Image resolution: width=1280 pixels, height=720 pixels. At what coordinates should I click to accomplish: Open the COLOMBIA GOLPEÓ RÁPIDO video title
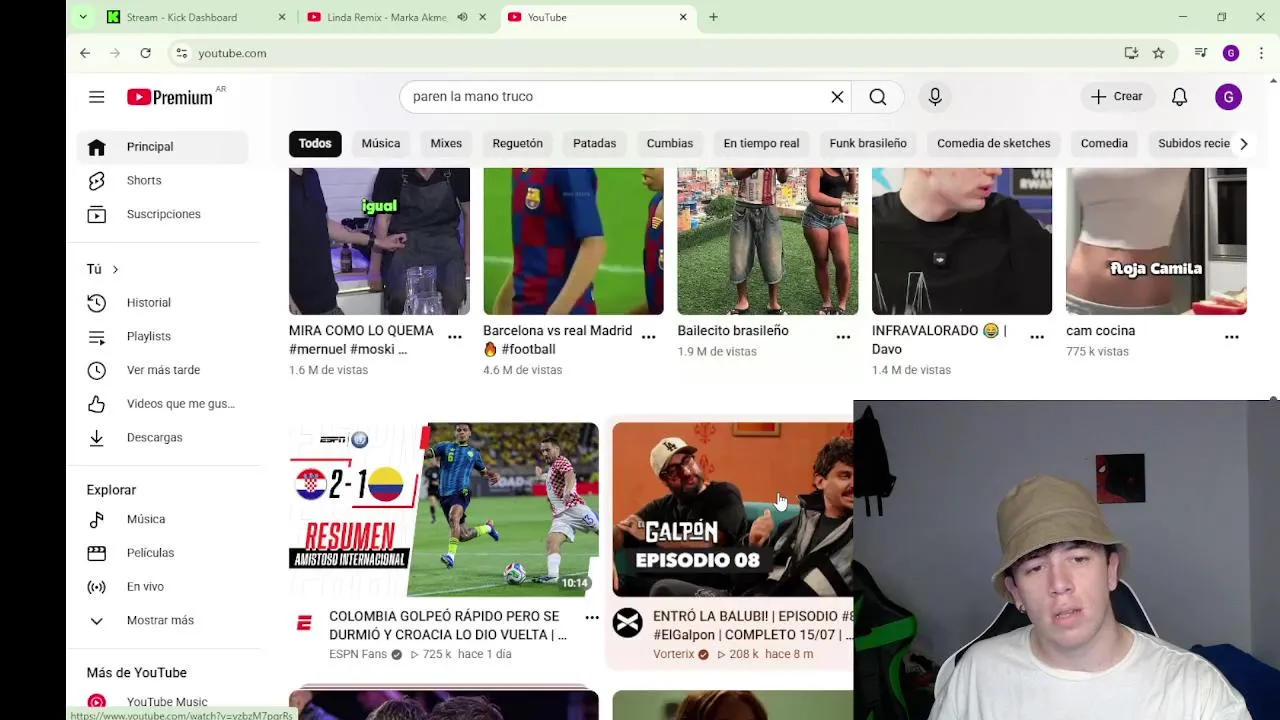click(448, 626)
